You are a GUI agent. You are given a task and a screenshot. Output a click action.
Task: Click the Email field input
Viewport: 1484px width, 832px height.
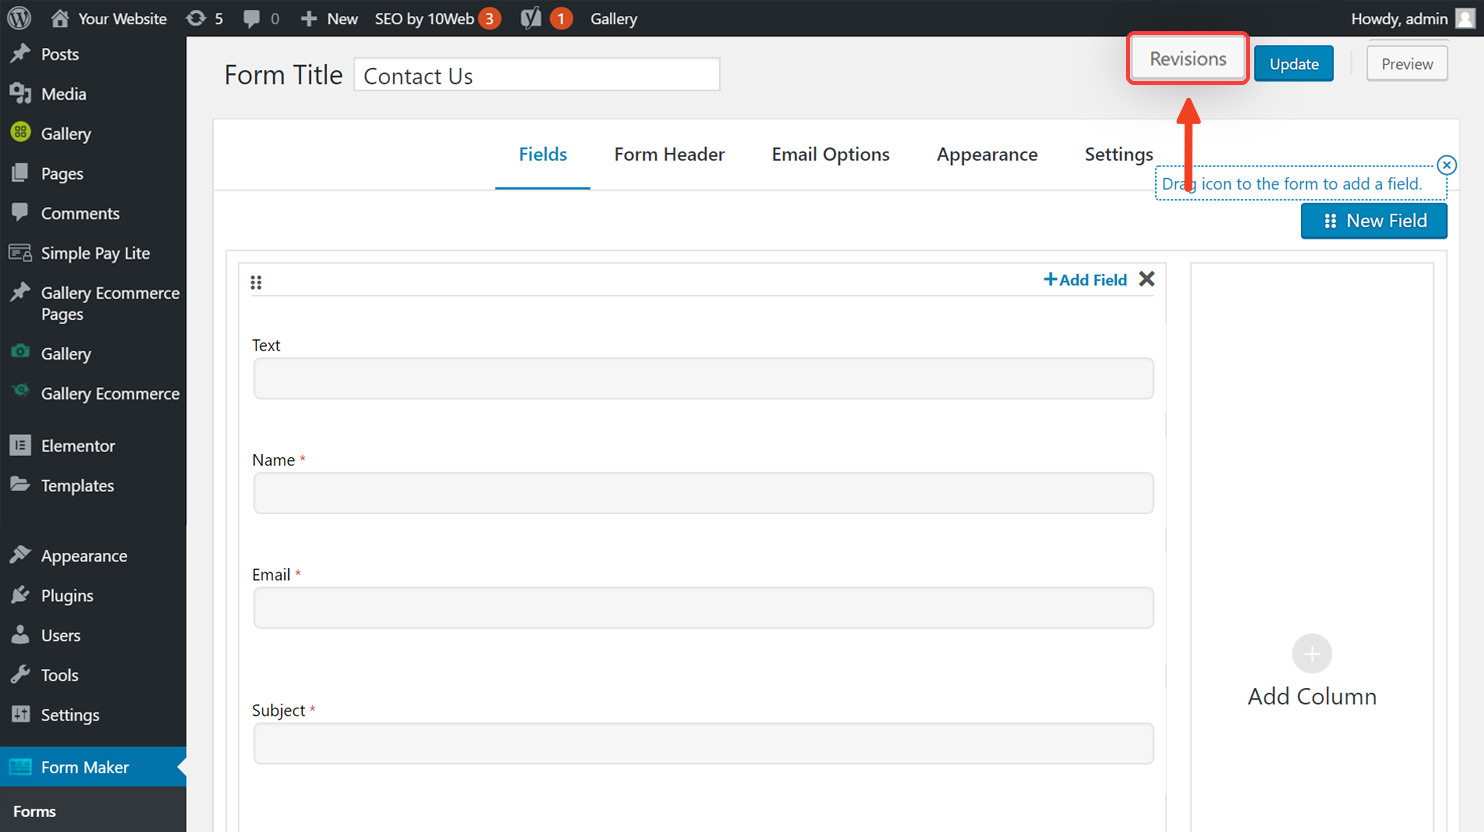click(703, 608)
